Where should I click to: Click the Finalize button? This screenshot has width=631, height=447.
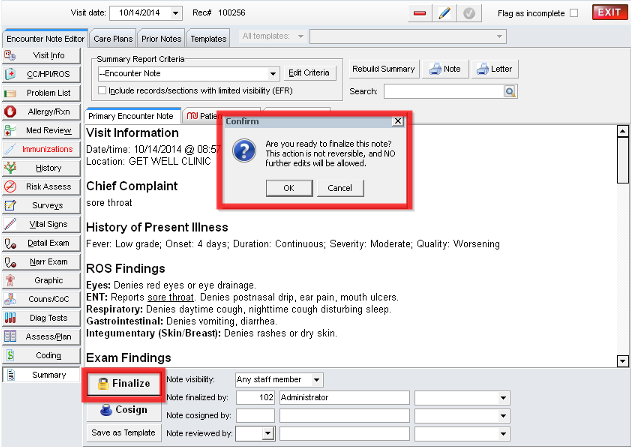click(x=124, y=383)
